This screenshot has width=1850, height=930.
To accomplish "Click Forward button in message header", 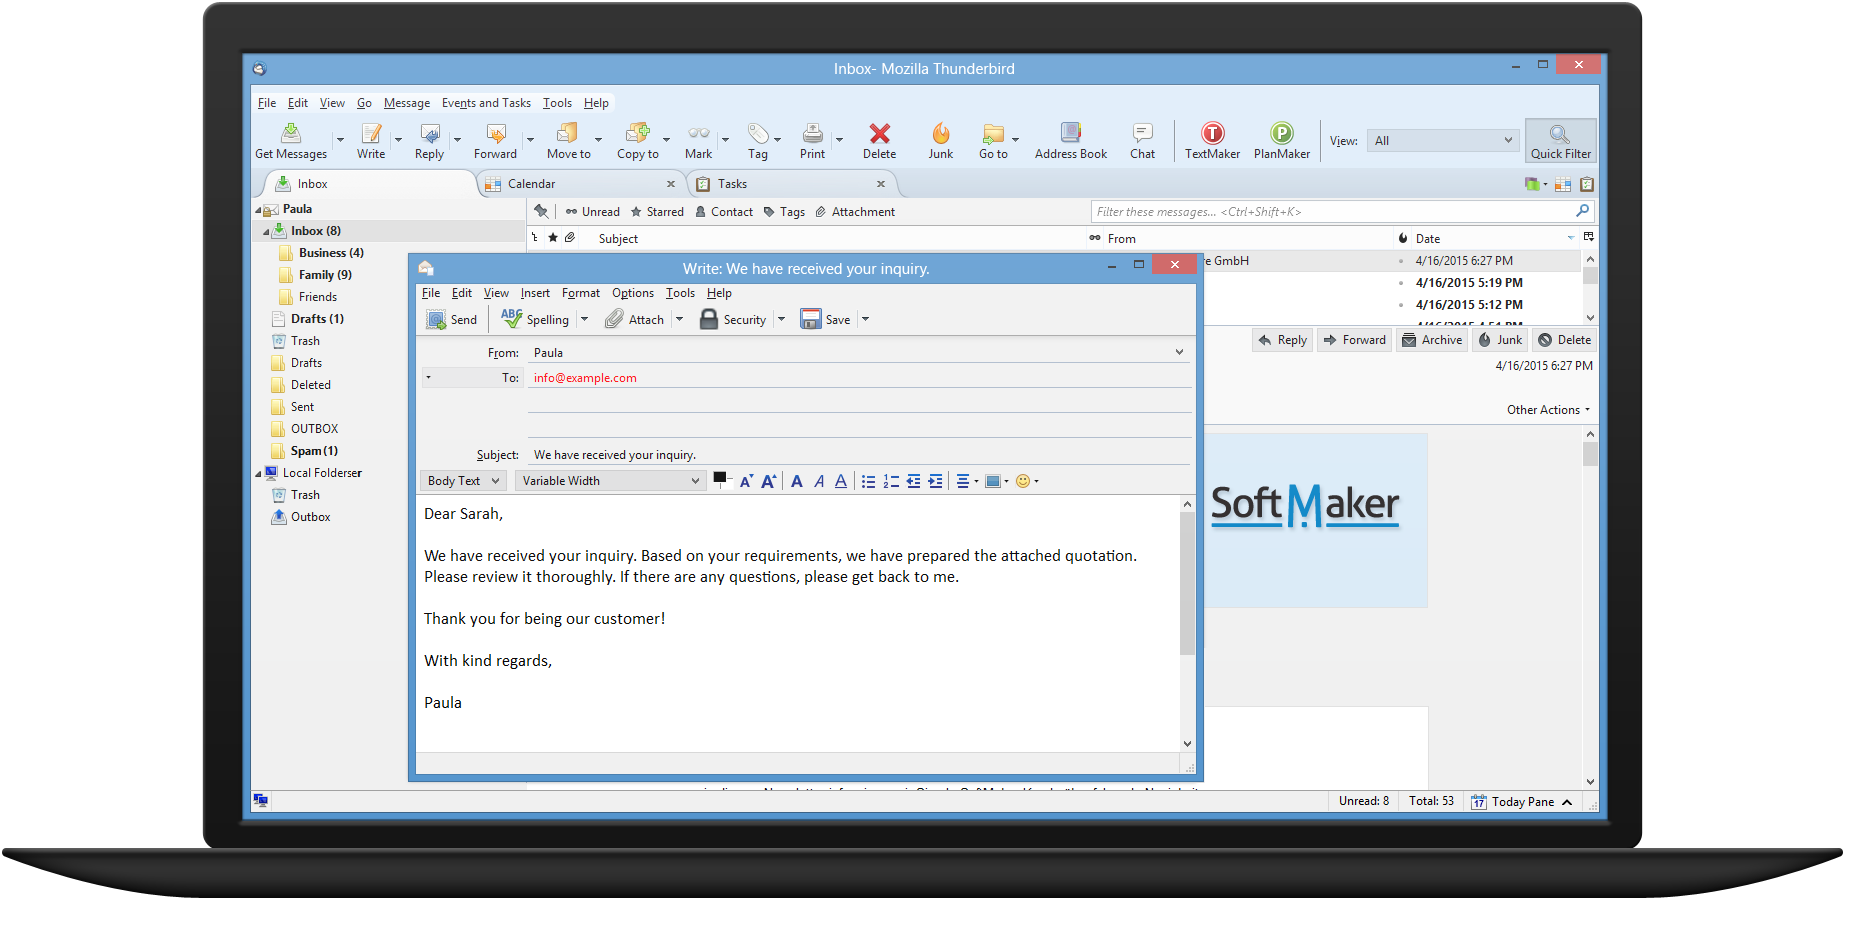I will coord(1354,340).
